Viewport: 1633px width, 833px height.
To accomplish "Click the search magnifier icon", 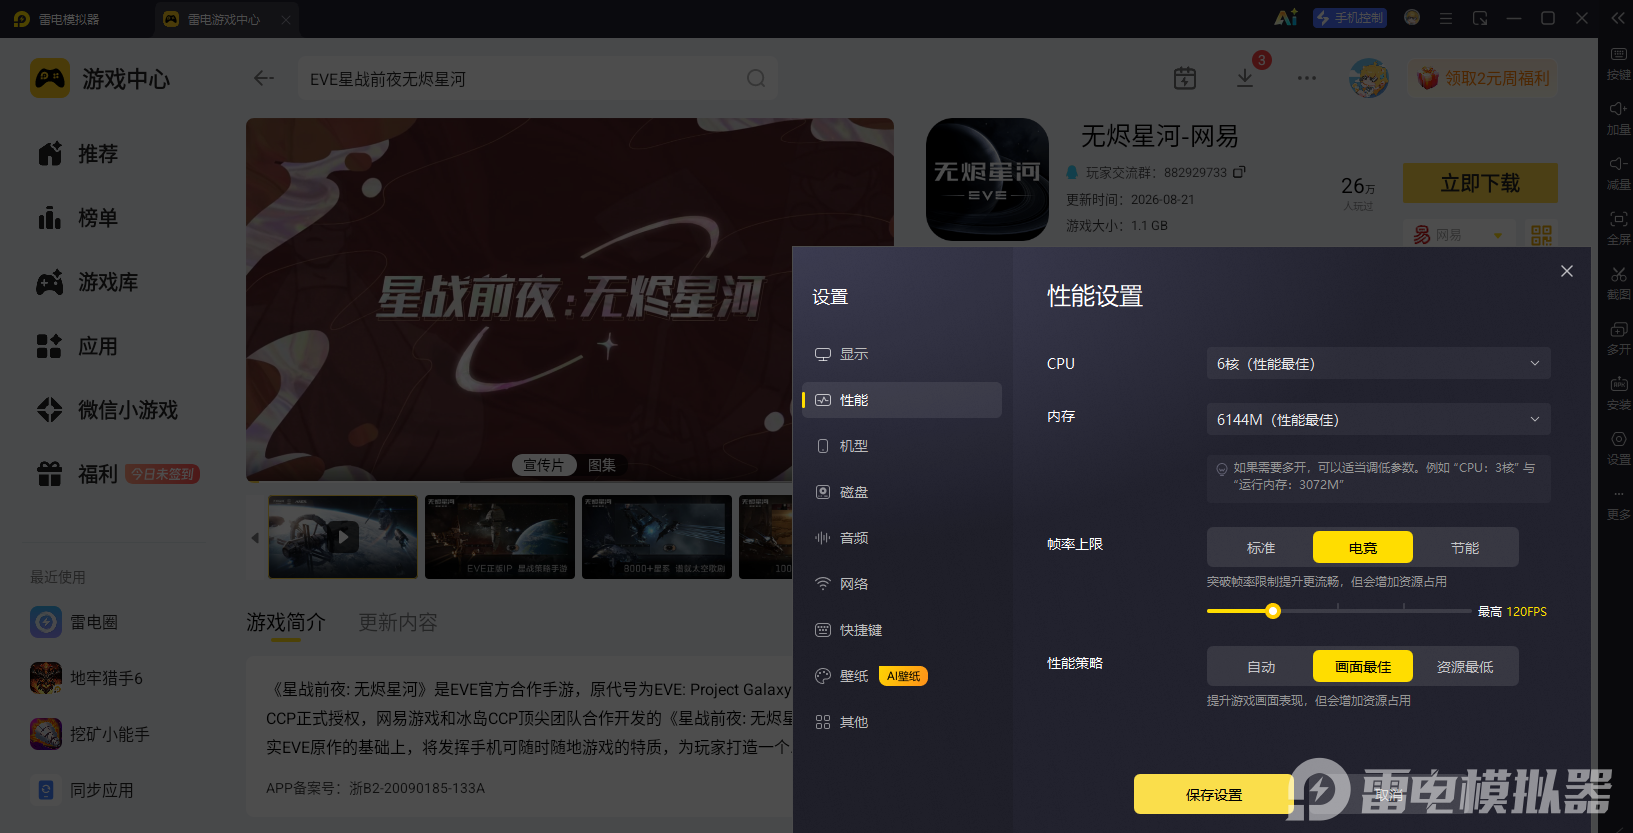I will coord(756,78).
